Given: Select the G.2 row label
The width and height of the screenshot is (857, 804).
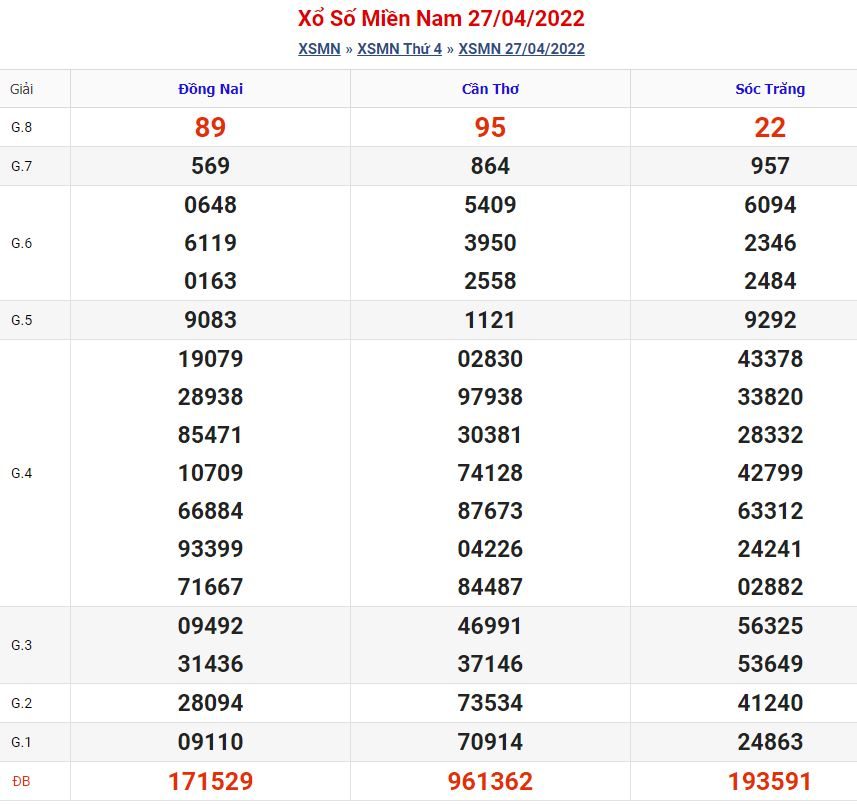Looking at the screenshot, I should 21,703.
